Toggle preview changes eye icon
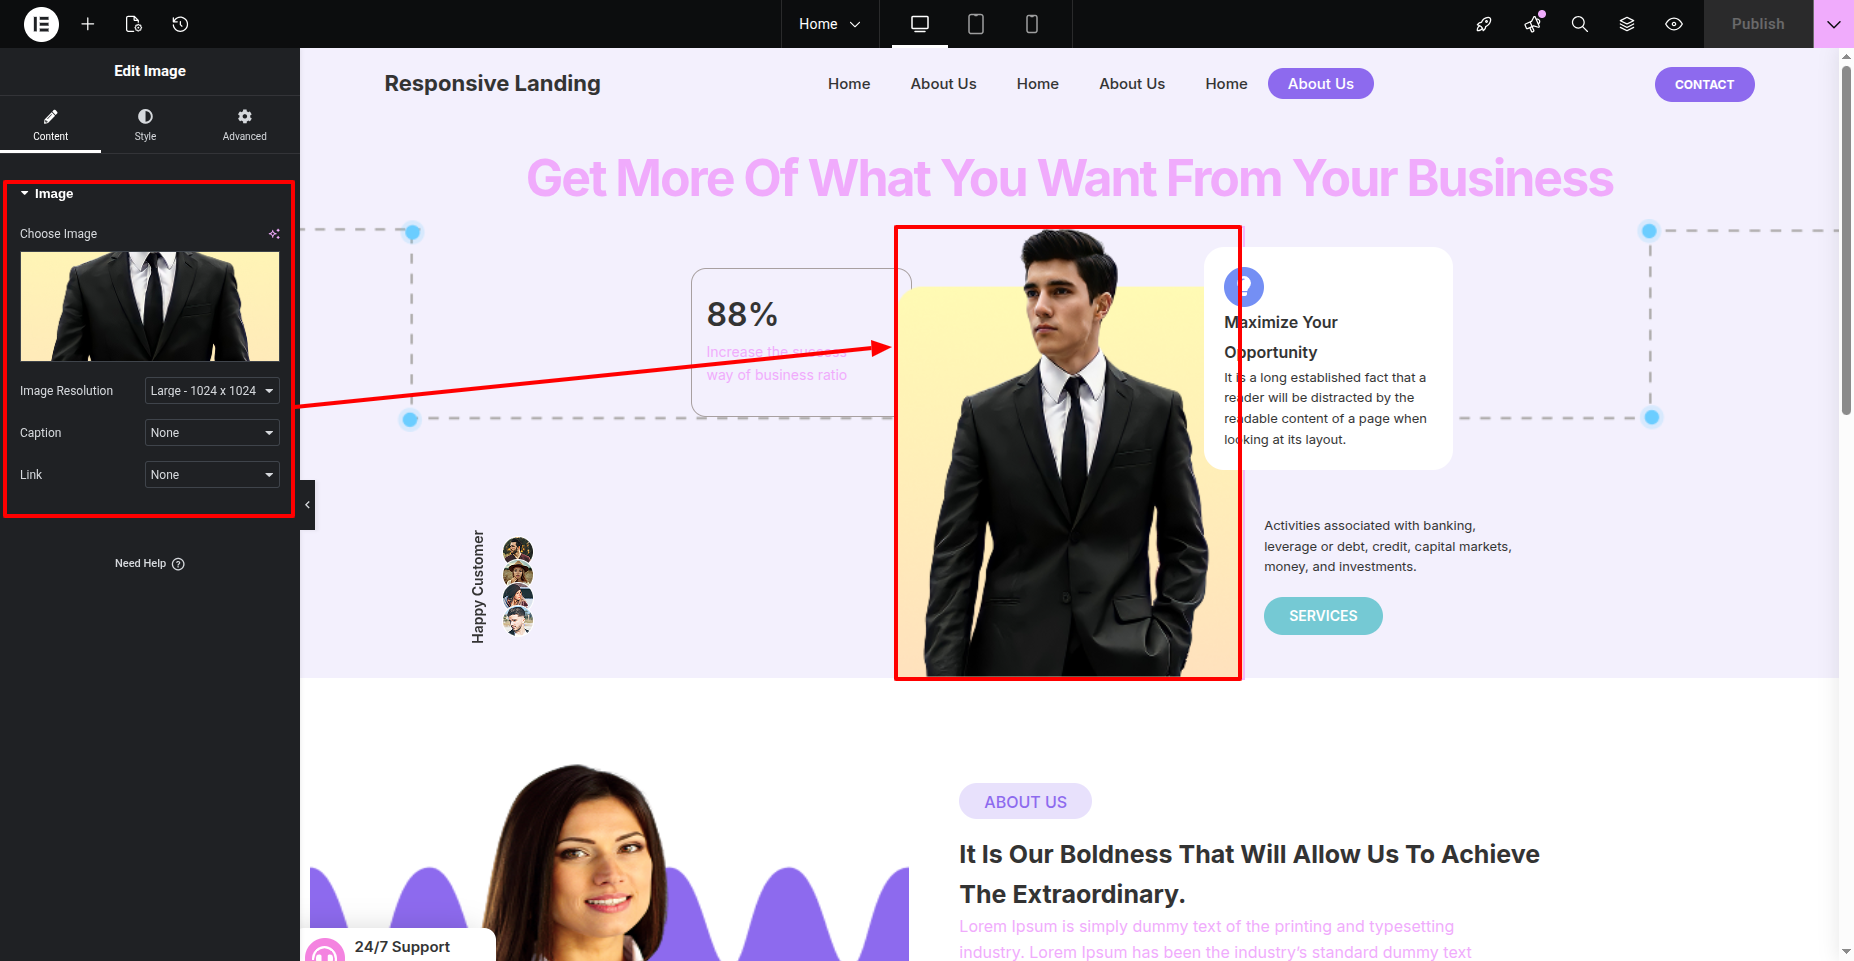The width and height of the screenshot is (1854, 961). (1674, 24)
